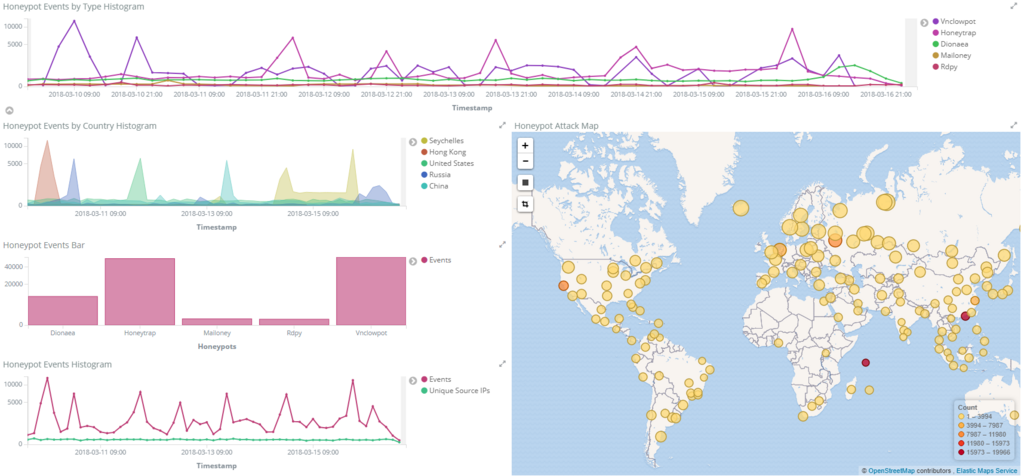This screenshot has width=1024, height=476.
Task: Click the 2018-03-16 21:00 axis tick label
Action: [886, 94]
